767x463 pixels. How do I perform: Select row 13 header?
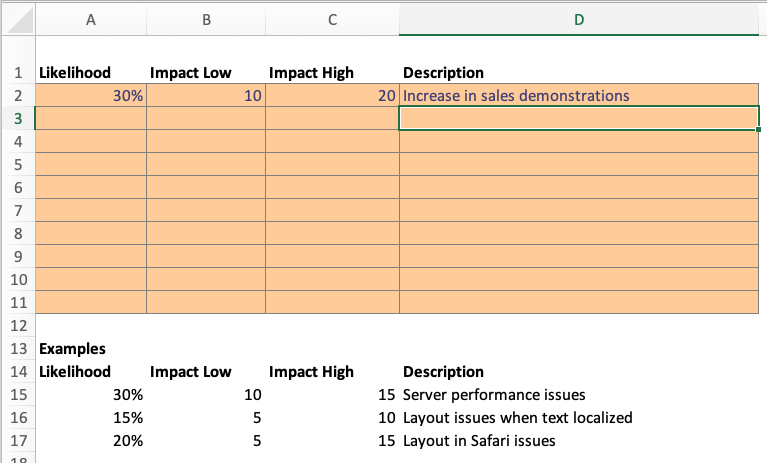point(18,349)
